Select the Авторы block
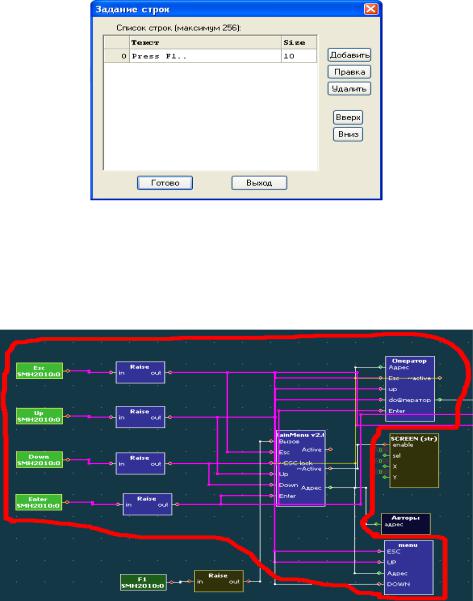This screenshot has height=601, width=473. tap(406, 524)
